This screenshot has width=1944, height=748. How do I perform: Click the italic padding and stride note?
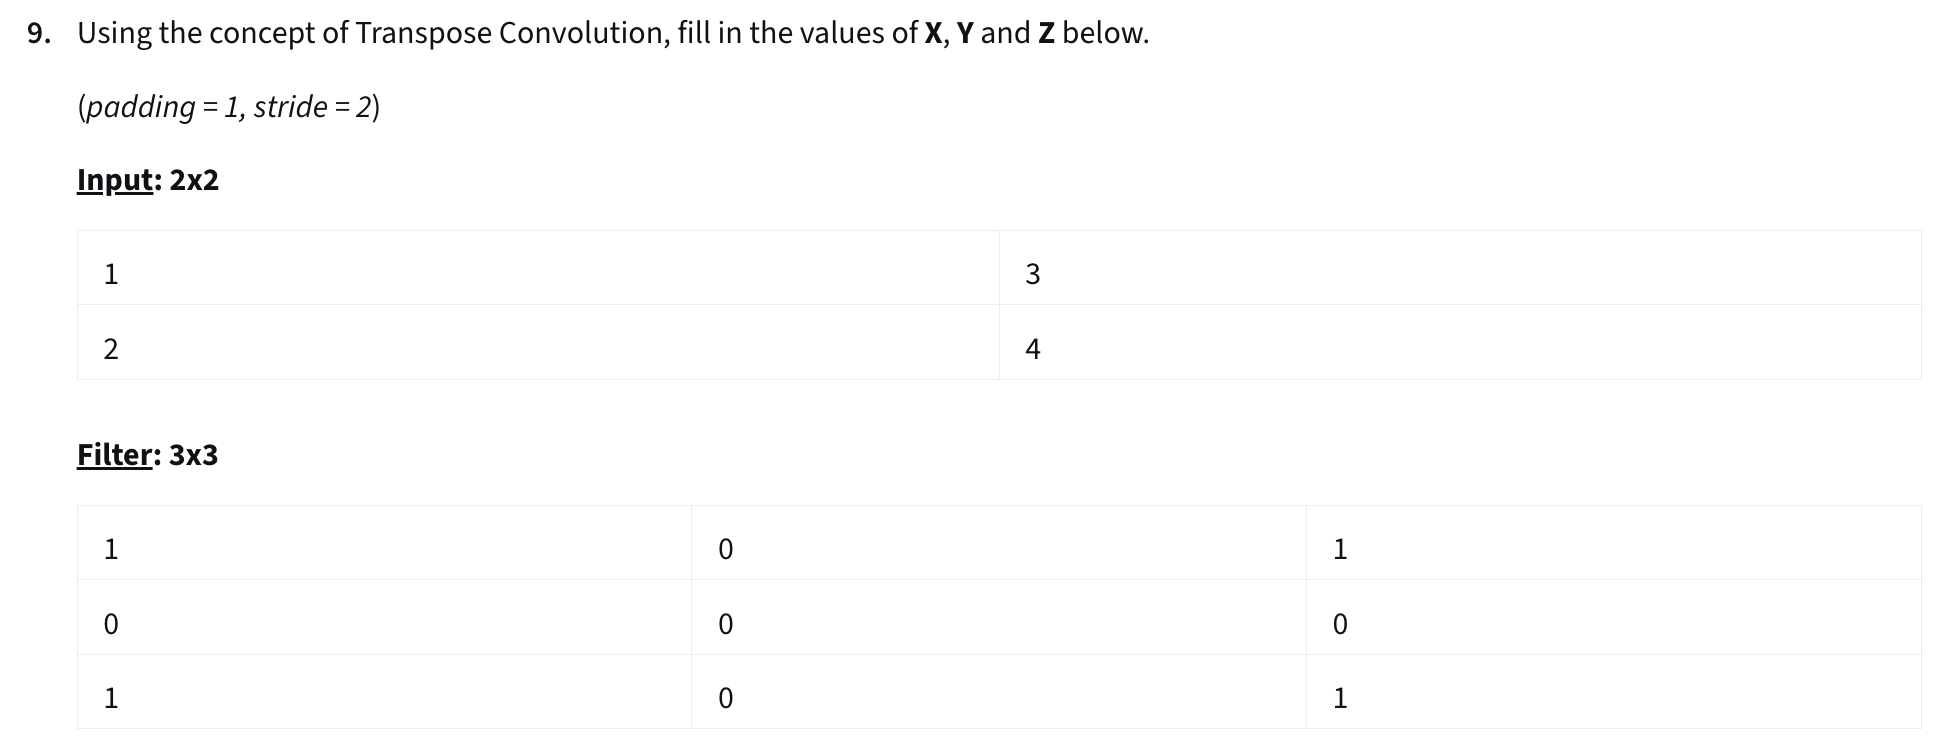228,106
